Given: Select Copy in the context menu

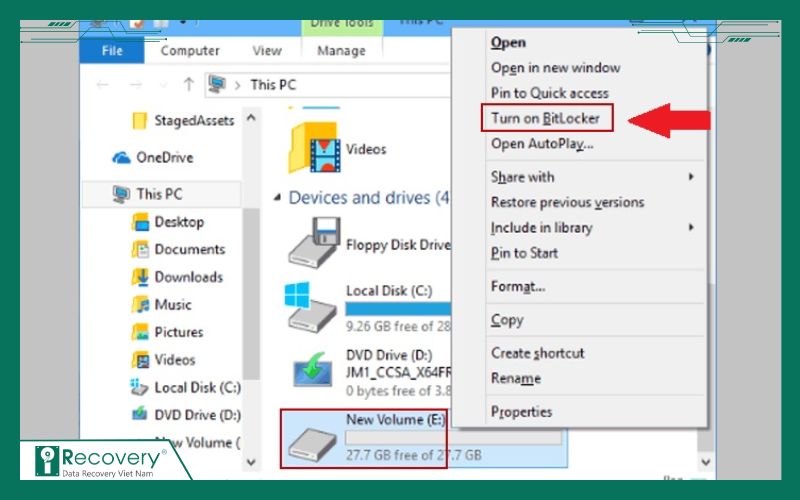Looking at the screenshot, I should [507, 320].
